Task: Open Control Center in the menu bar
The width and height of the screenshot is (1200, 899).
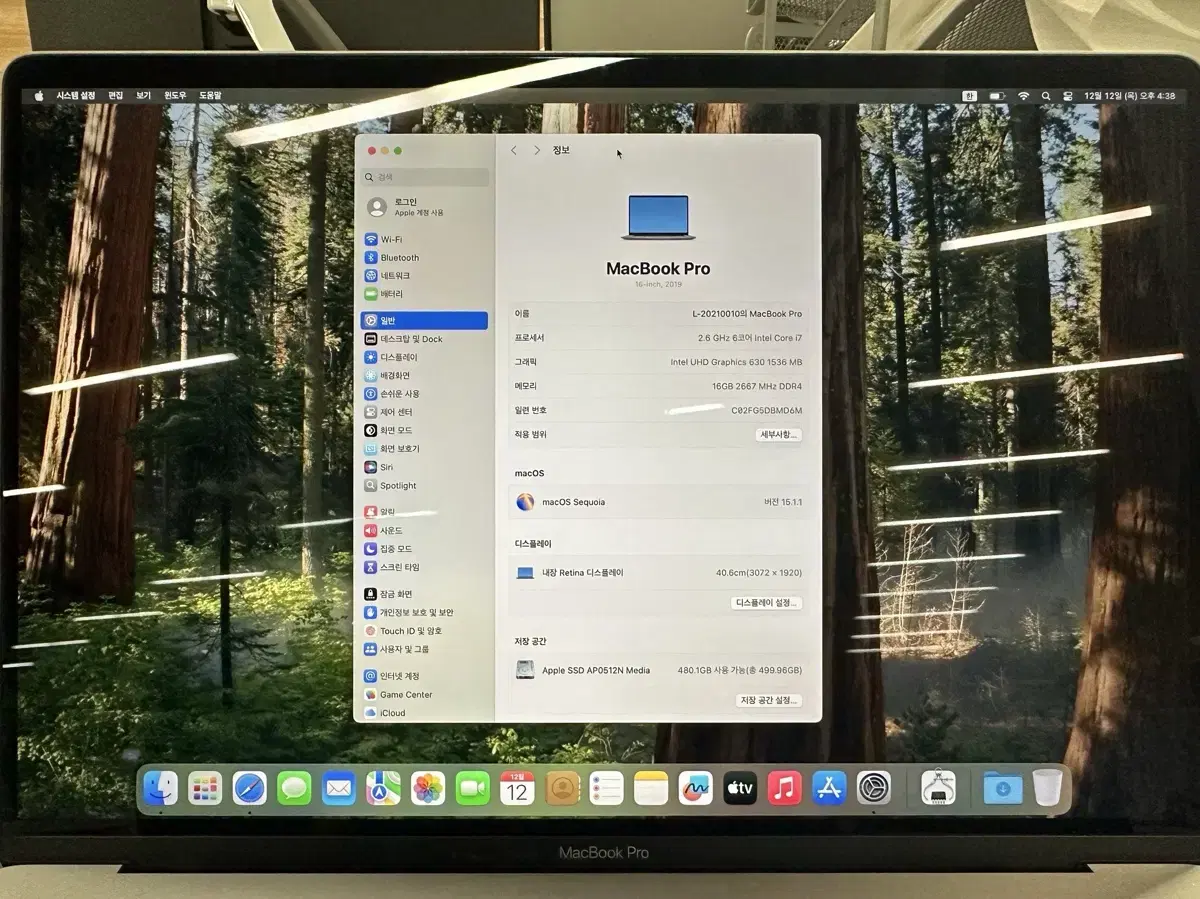Action: 1068,96
